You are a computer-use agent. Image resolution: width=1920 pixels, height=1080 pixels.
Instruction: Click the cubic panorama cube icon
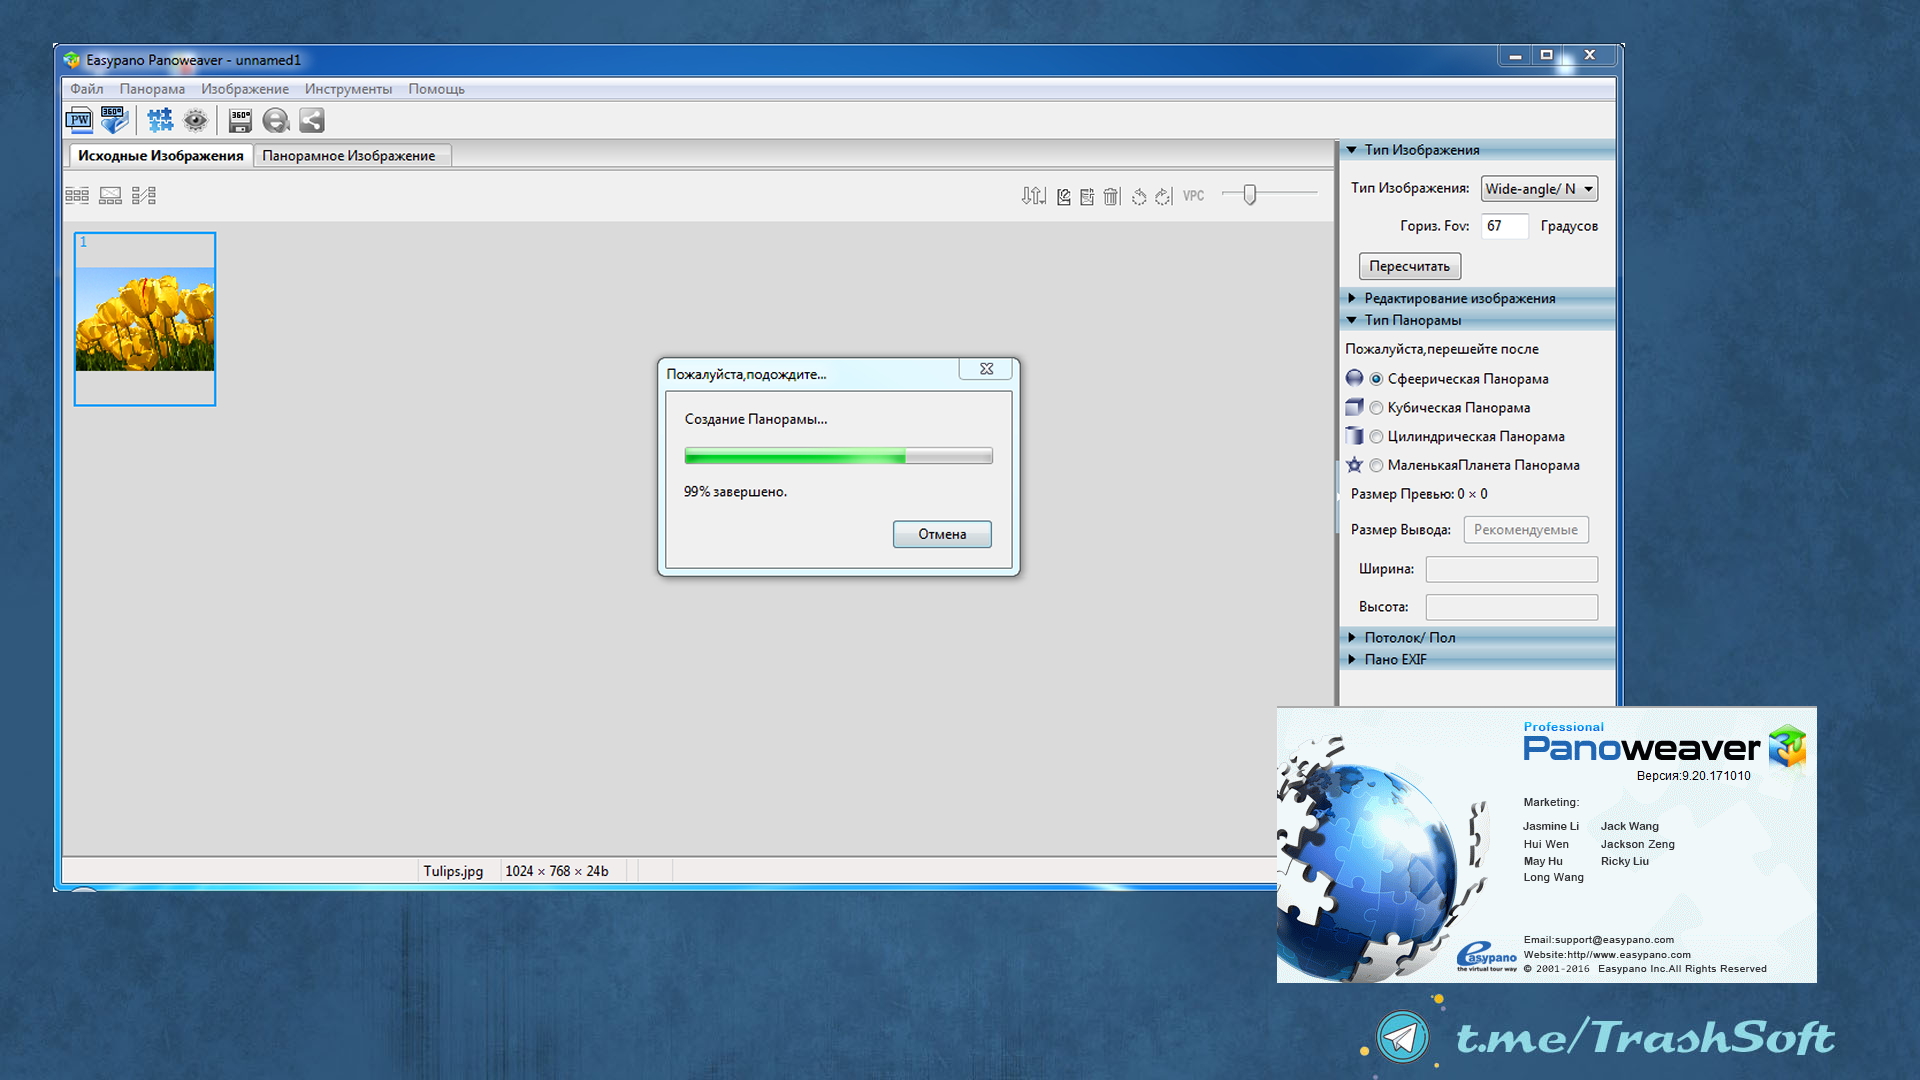(1354, 407)
